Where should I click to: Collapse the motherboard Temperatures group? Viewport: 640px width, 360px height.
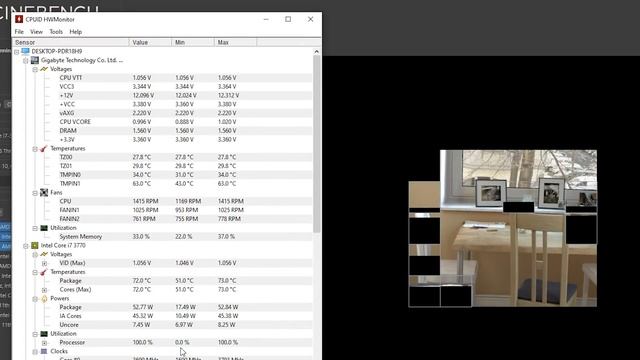pyautogui.click(x=35, y=149)
